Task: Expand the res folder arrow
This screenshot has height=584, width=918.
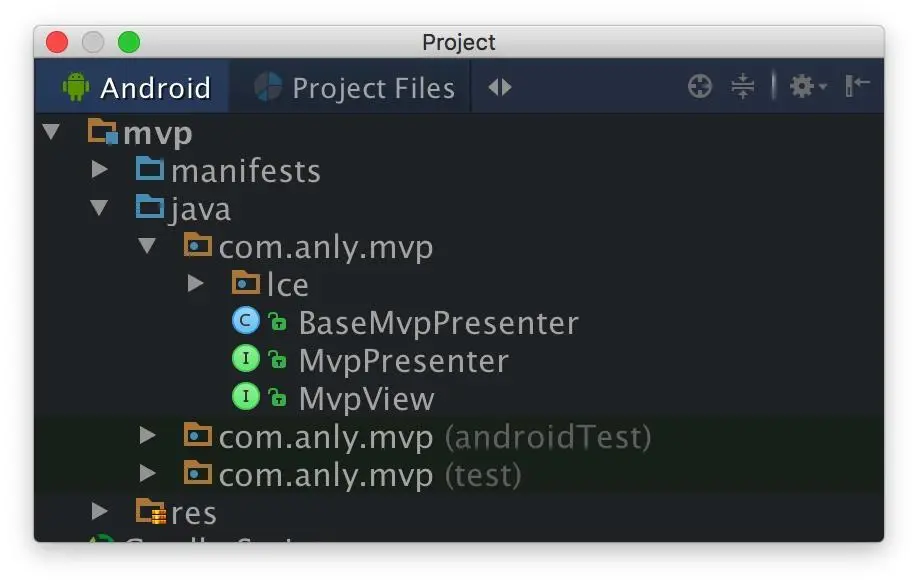Action: point(100,512)
